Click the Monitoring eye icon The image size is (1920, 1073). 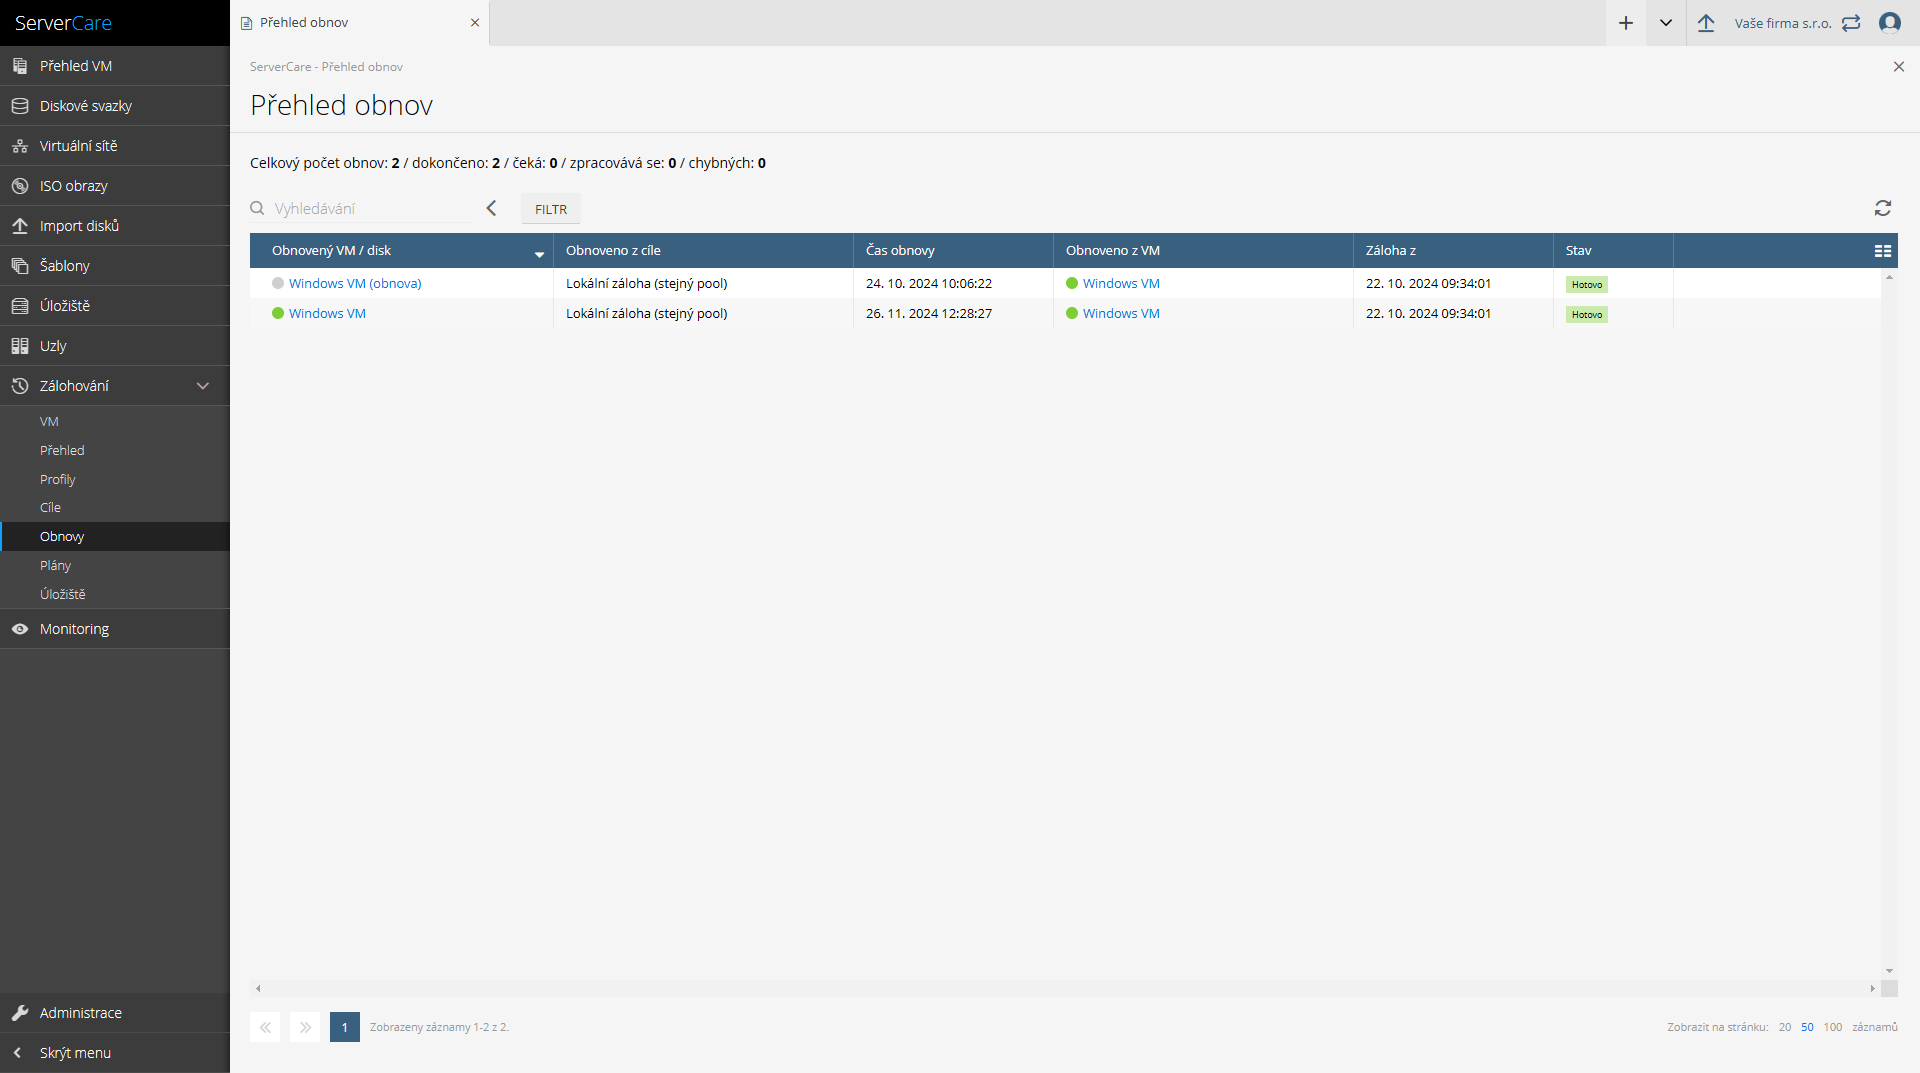pos(20,629)
